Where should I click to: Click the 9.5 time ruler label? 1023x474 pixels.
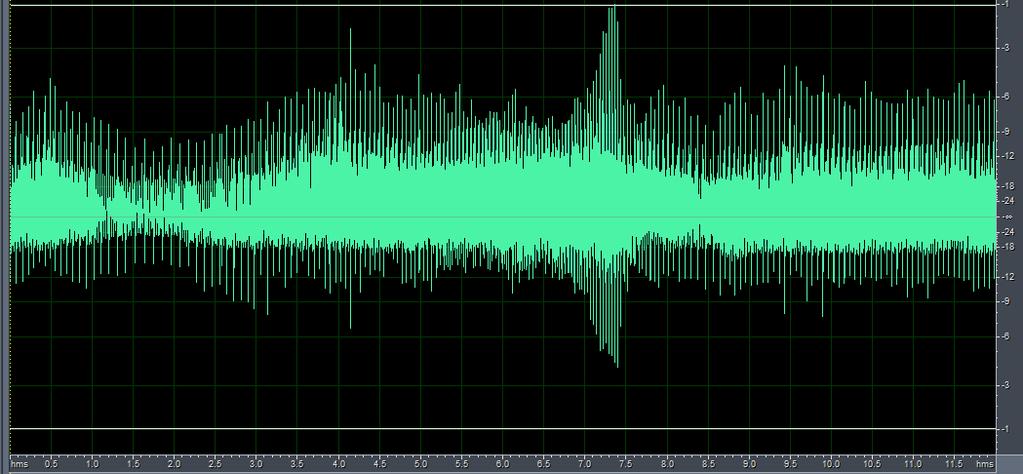click(x=790, y=464)
